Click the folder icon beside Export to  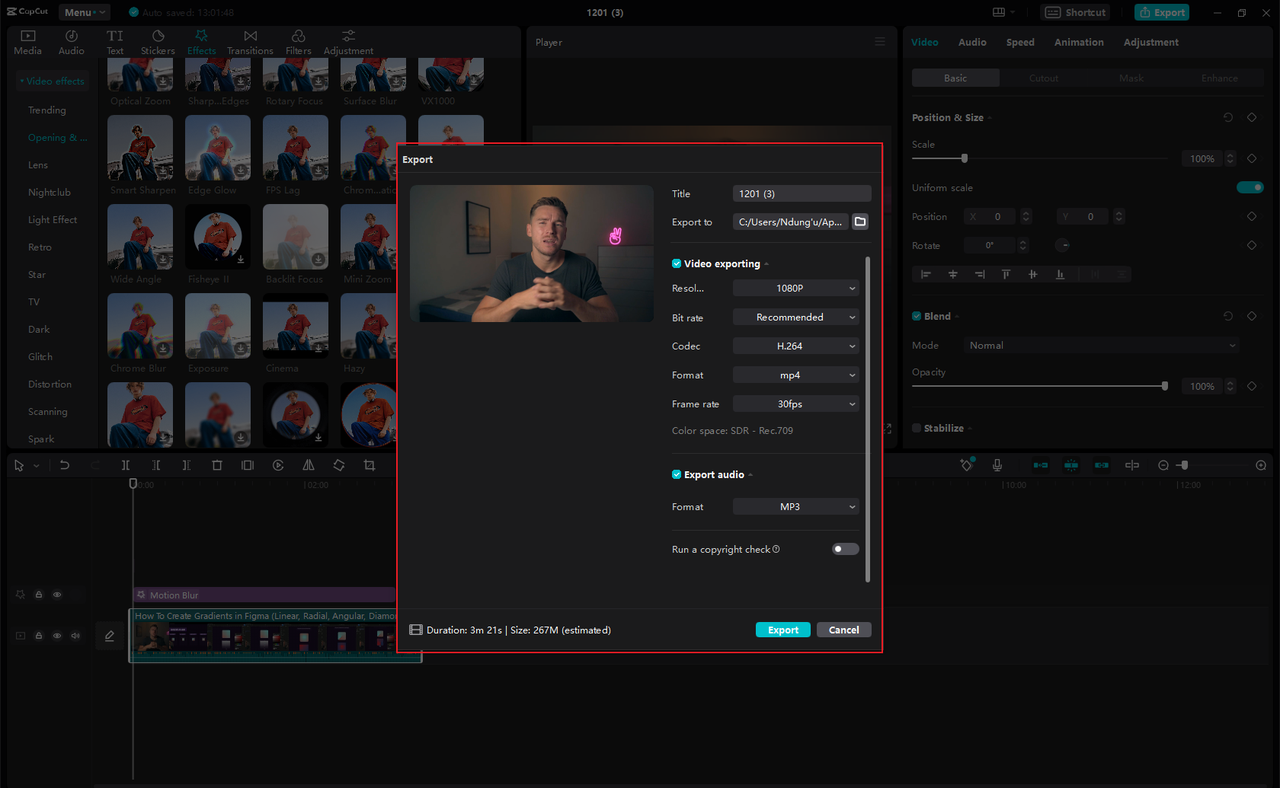pyautogui.click(x=860, y=222)
